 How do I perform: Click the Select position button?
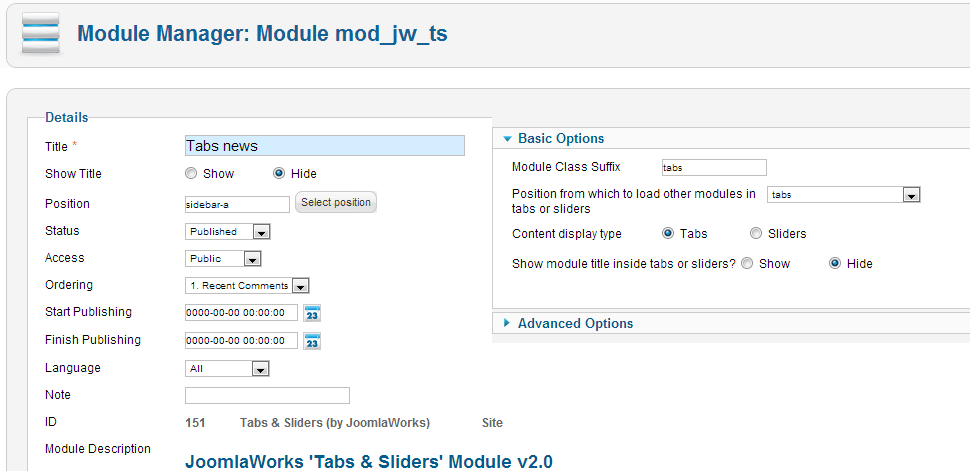pyautogui.click(x=336, y=203)
